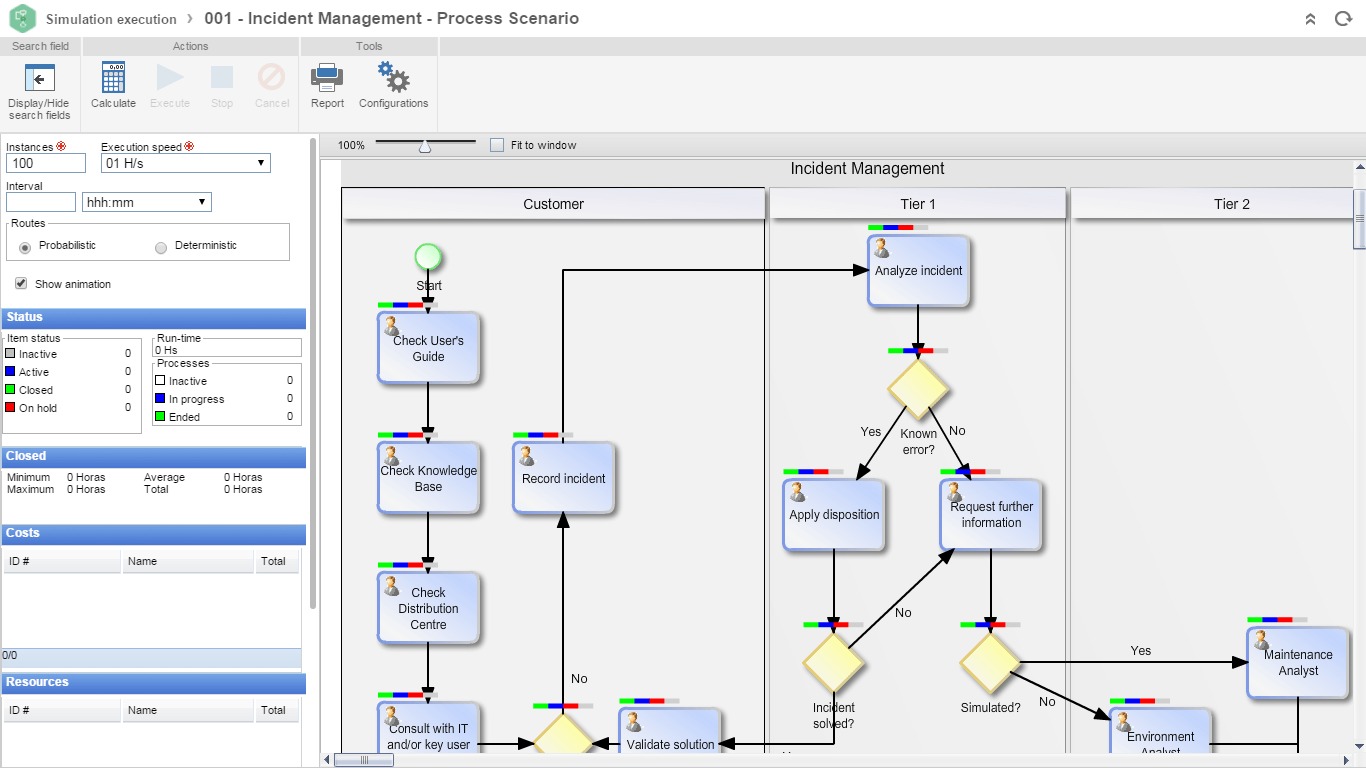Disable the Show animation checkbox
1366x768 pixels.
pyautogui.click(x=21, y=282)
